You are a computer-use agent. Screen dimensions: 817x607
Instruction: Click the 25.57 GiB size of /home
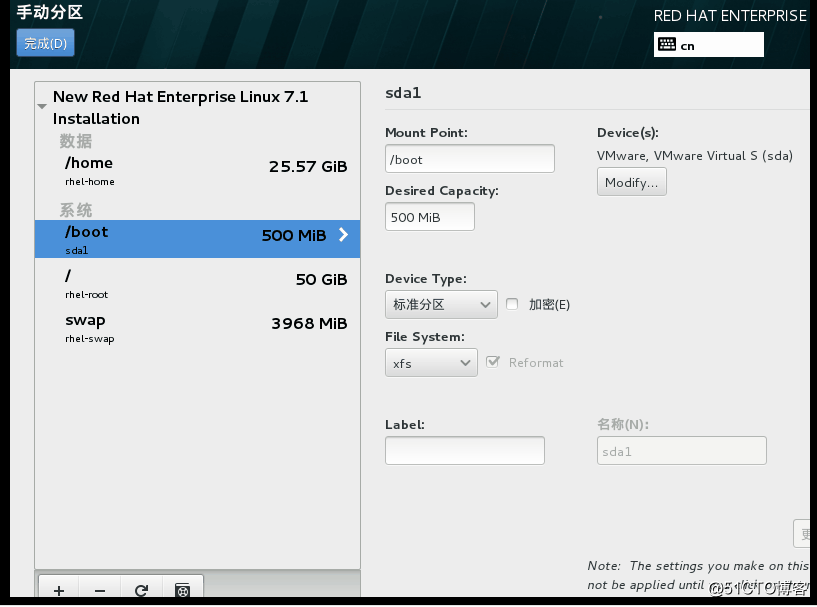tap(308, 167)
